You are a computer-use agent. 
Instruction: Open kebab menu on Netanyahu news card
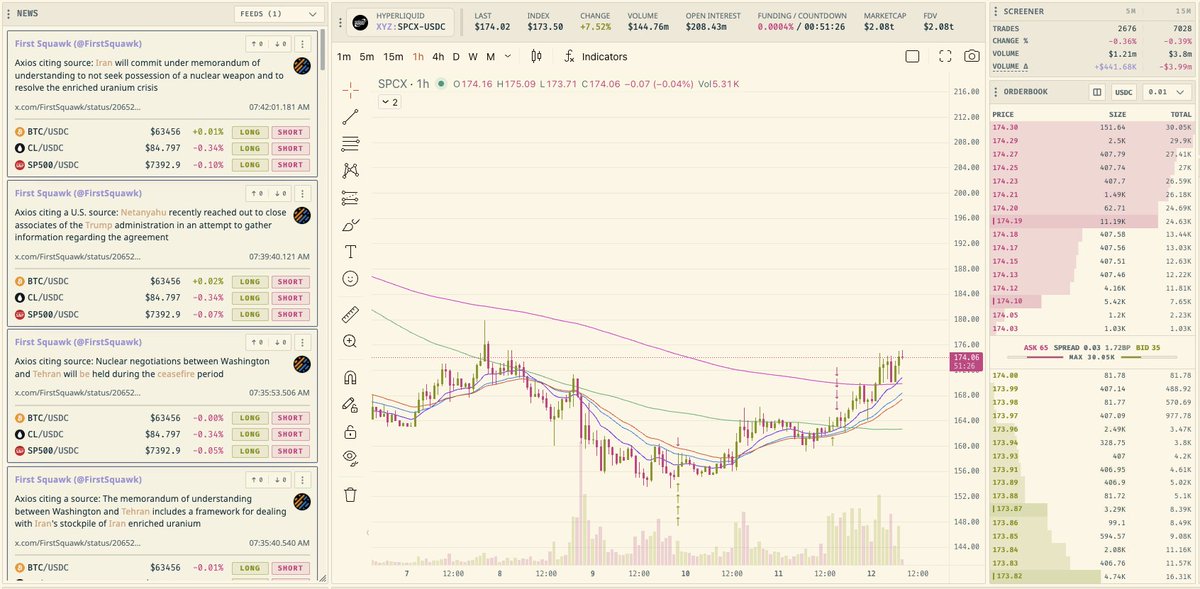(303, 193)
